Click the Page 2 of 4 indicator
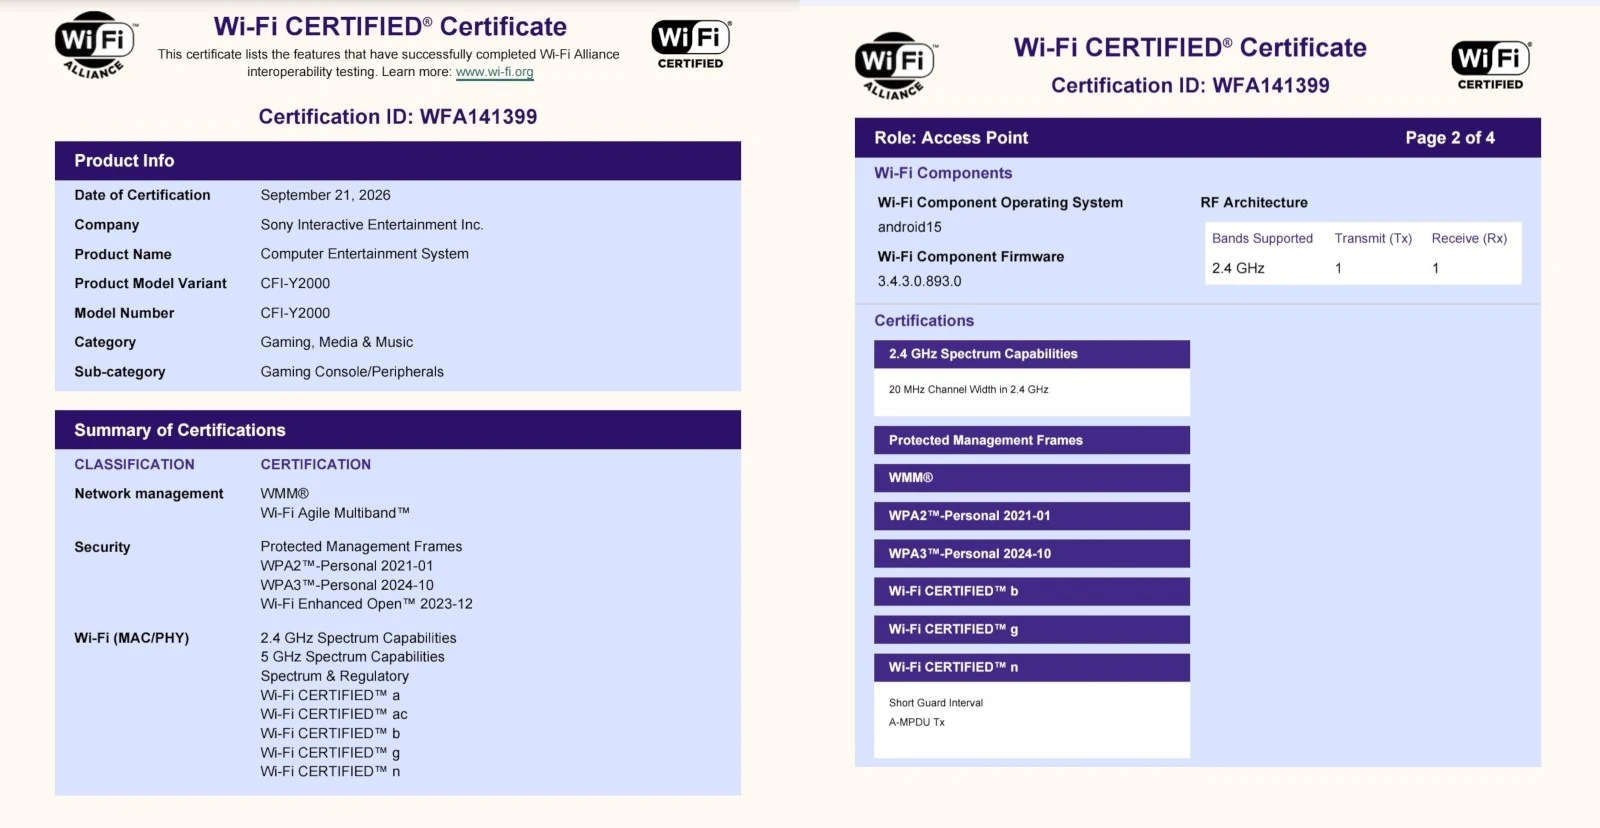 click(x=1450, y=138)
